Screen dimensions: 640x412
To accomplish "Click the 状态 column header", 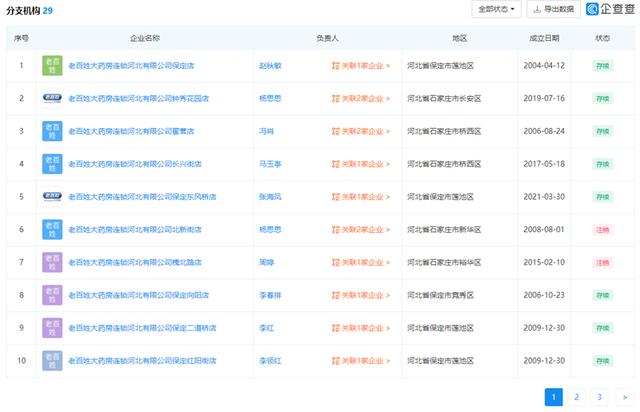I will click(x=602, y=38).
